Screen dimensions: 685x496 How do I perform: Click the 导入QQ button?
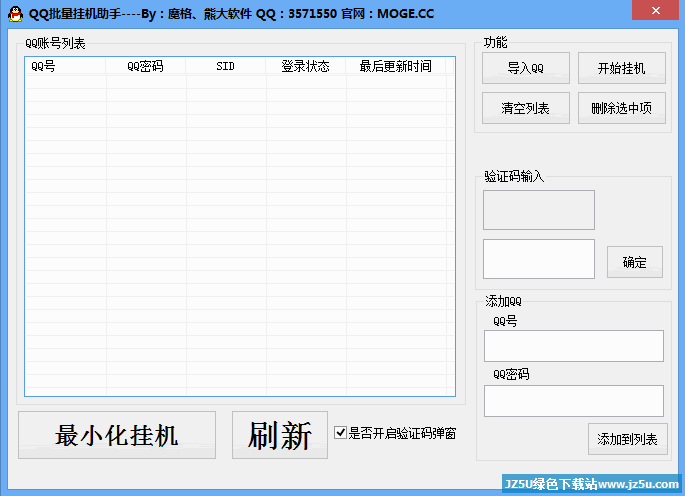526,68
